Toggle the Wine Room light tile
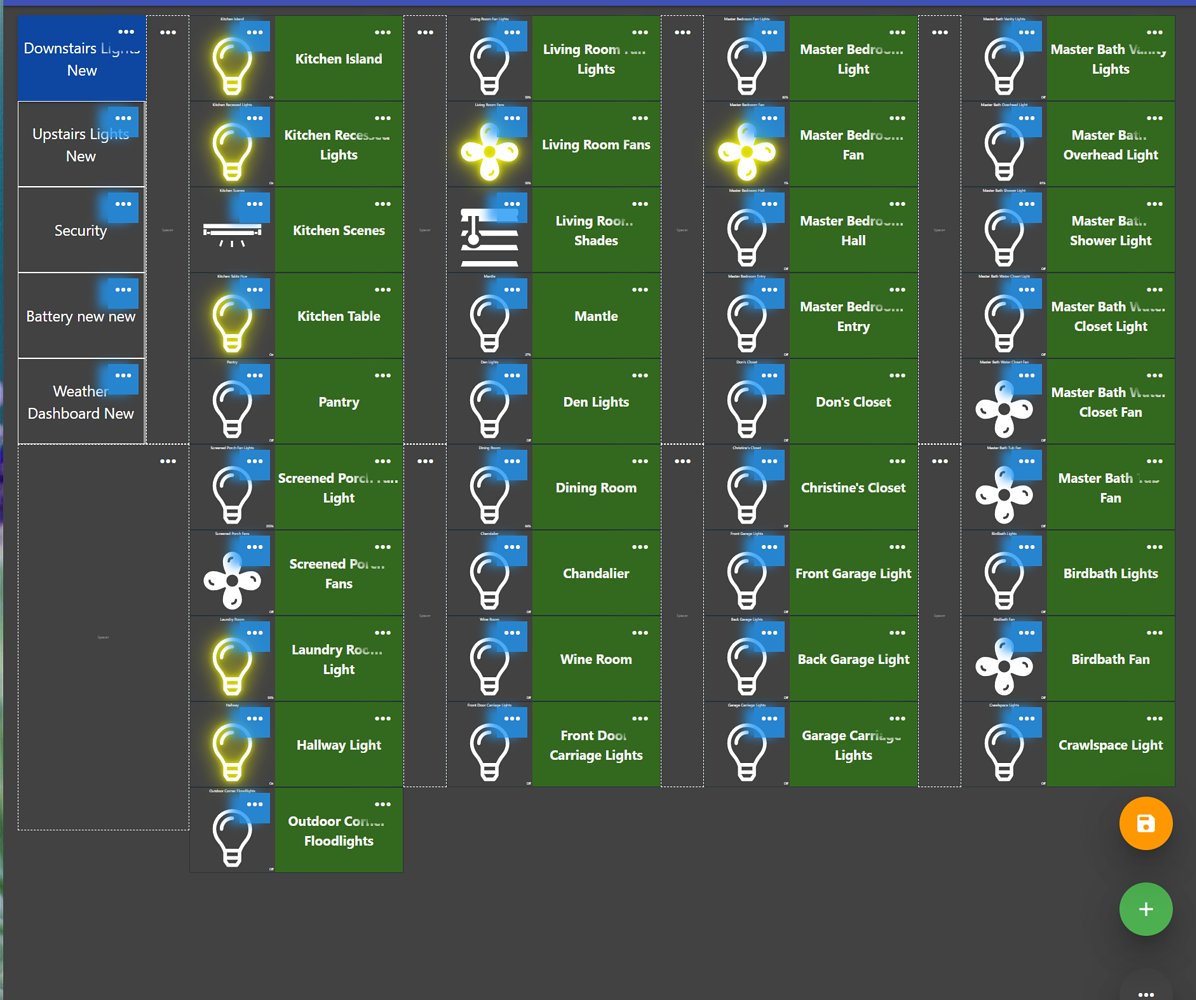Screen dimensions: 1196x1000 coord(489,665)
